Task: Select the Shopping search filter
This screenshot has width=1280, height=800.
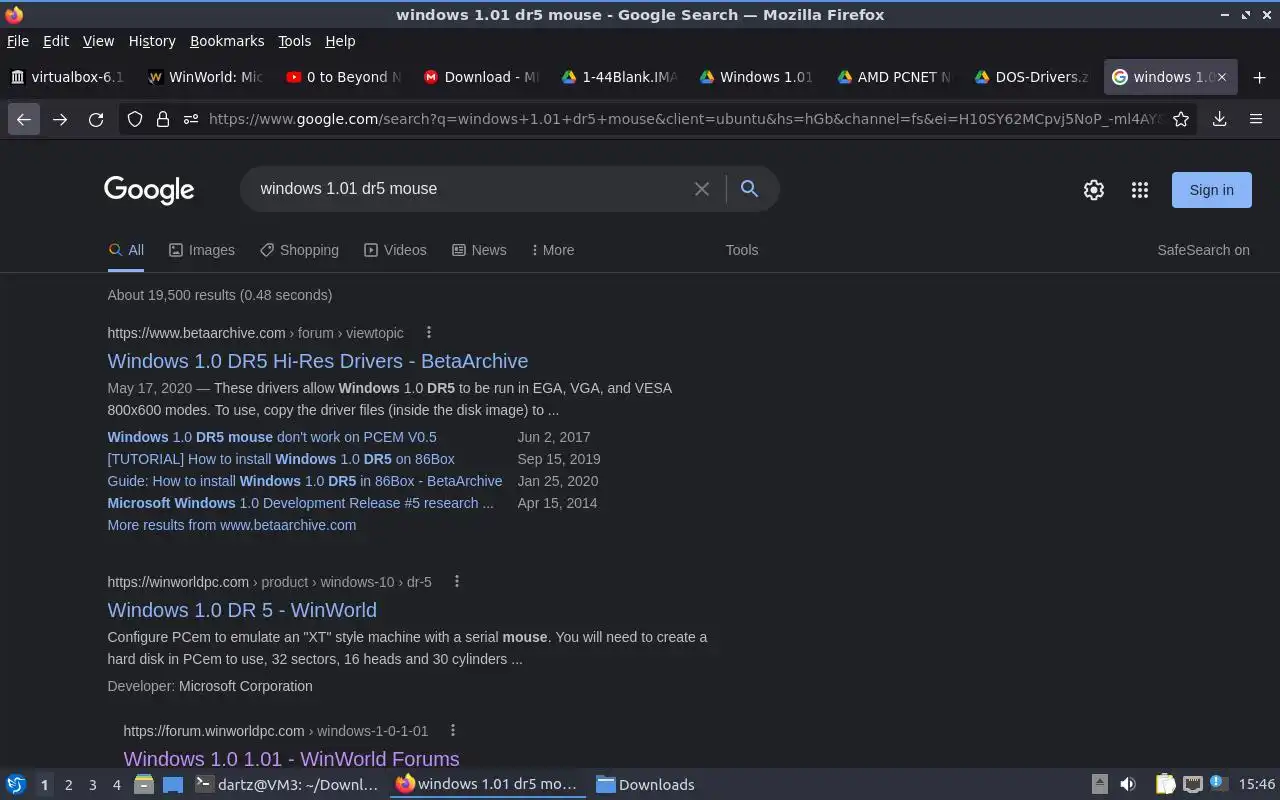Action: point(299,250)
